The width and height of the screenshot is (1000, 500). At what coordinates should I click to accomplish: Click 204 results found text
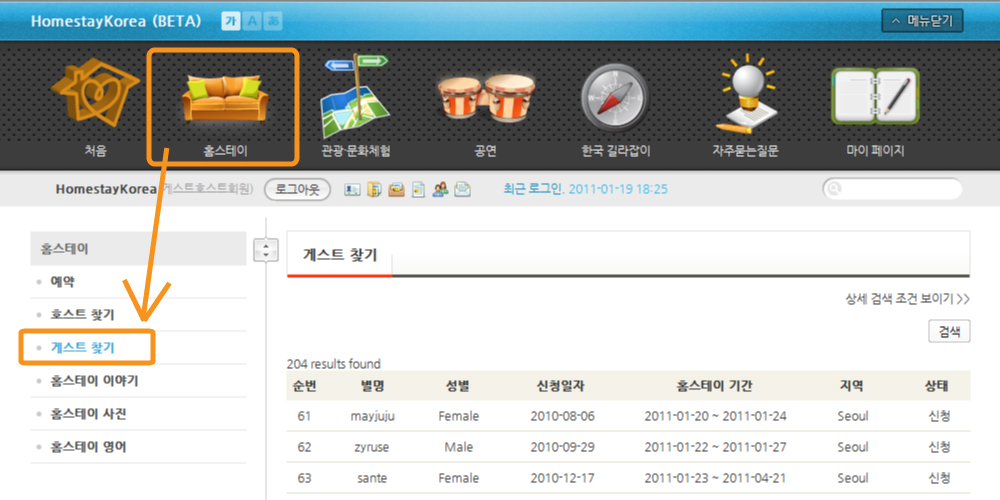pyautogui.click(x=334, y=364)
